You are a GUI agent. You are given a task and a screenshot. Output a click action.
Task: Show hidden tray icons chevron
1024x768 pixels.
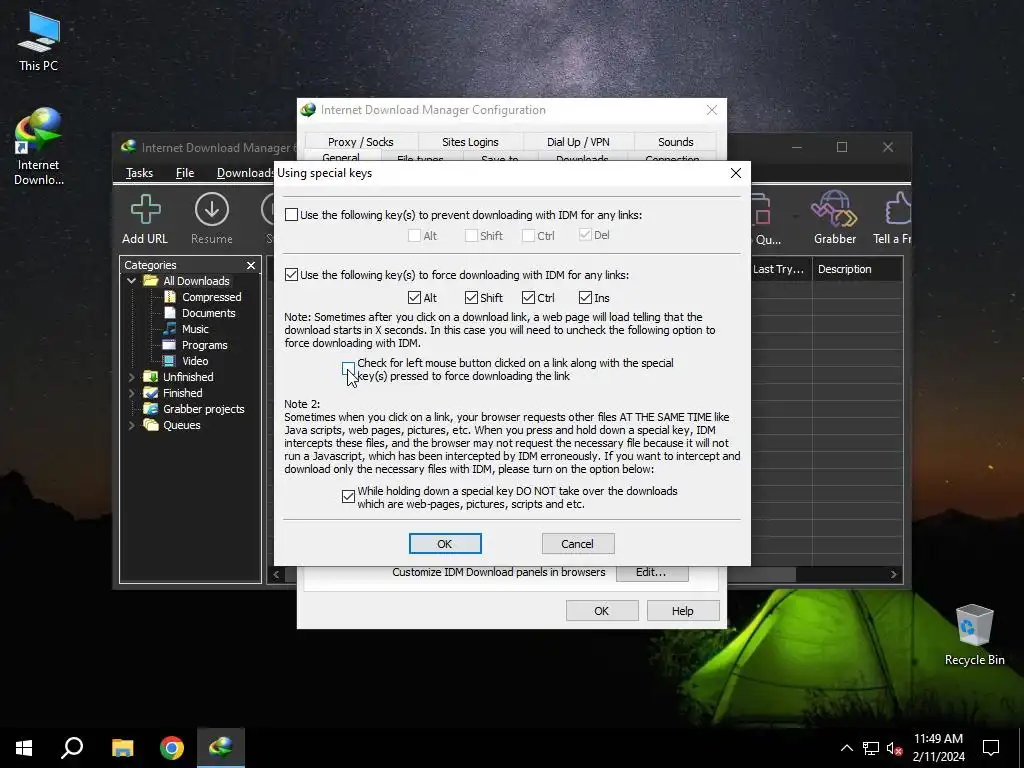click(846, 748)
